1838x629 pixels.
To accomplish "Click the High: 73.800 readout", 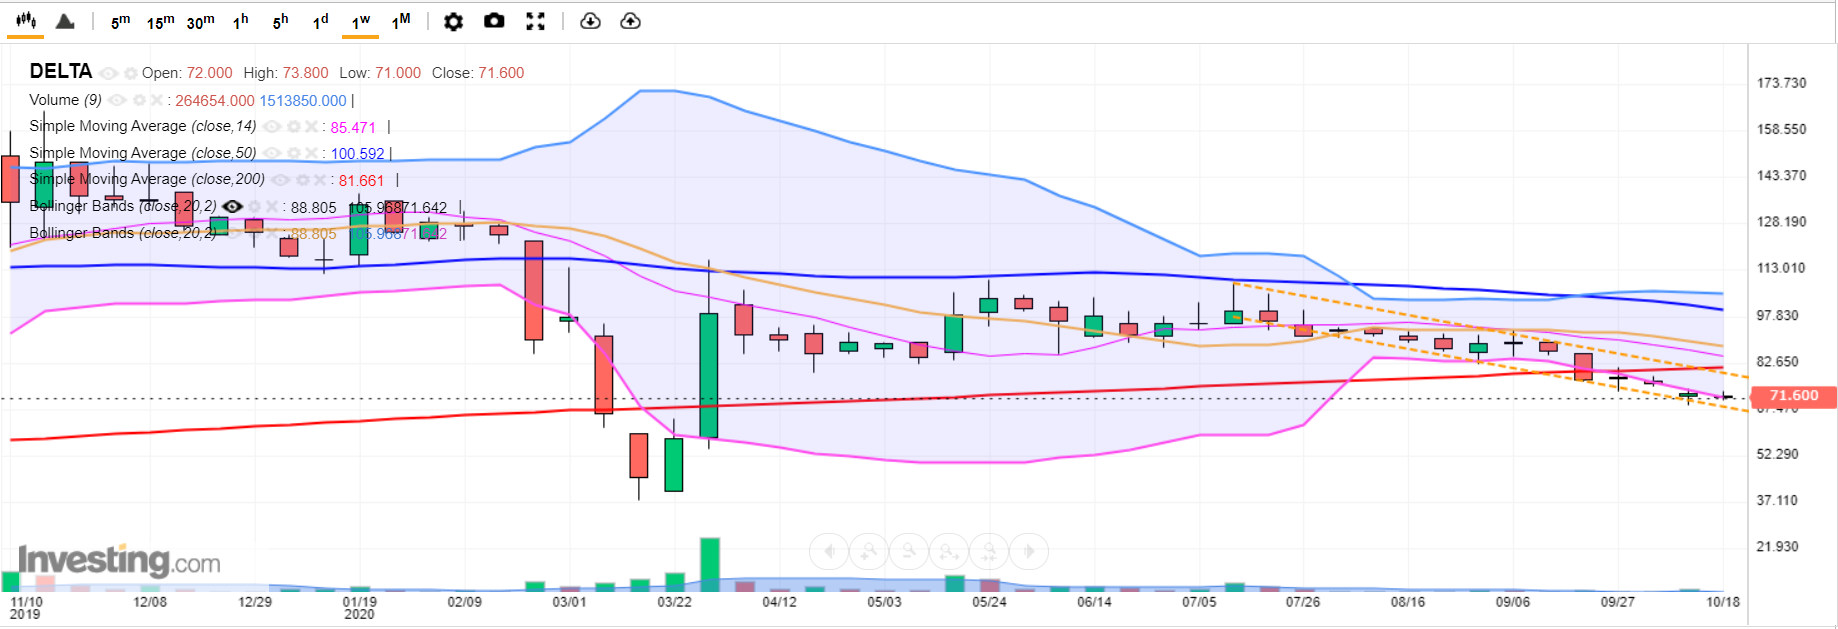I will click(286, 73).
